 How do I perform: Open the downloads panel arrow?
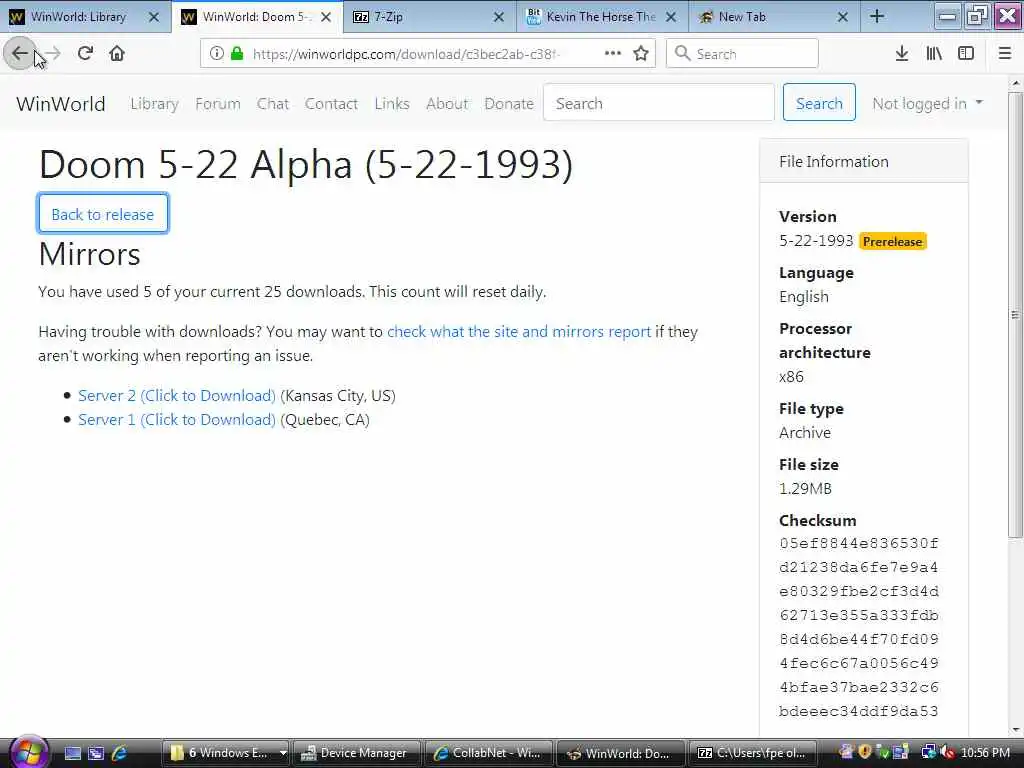point(901,54)
